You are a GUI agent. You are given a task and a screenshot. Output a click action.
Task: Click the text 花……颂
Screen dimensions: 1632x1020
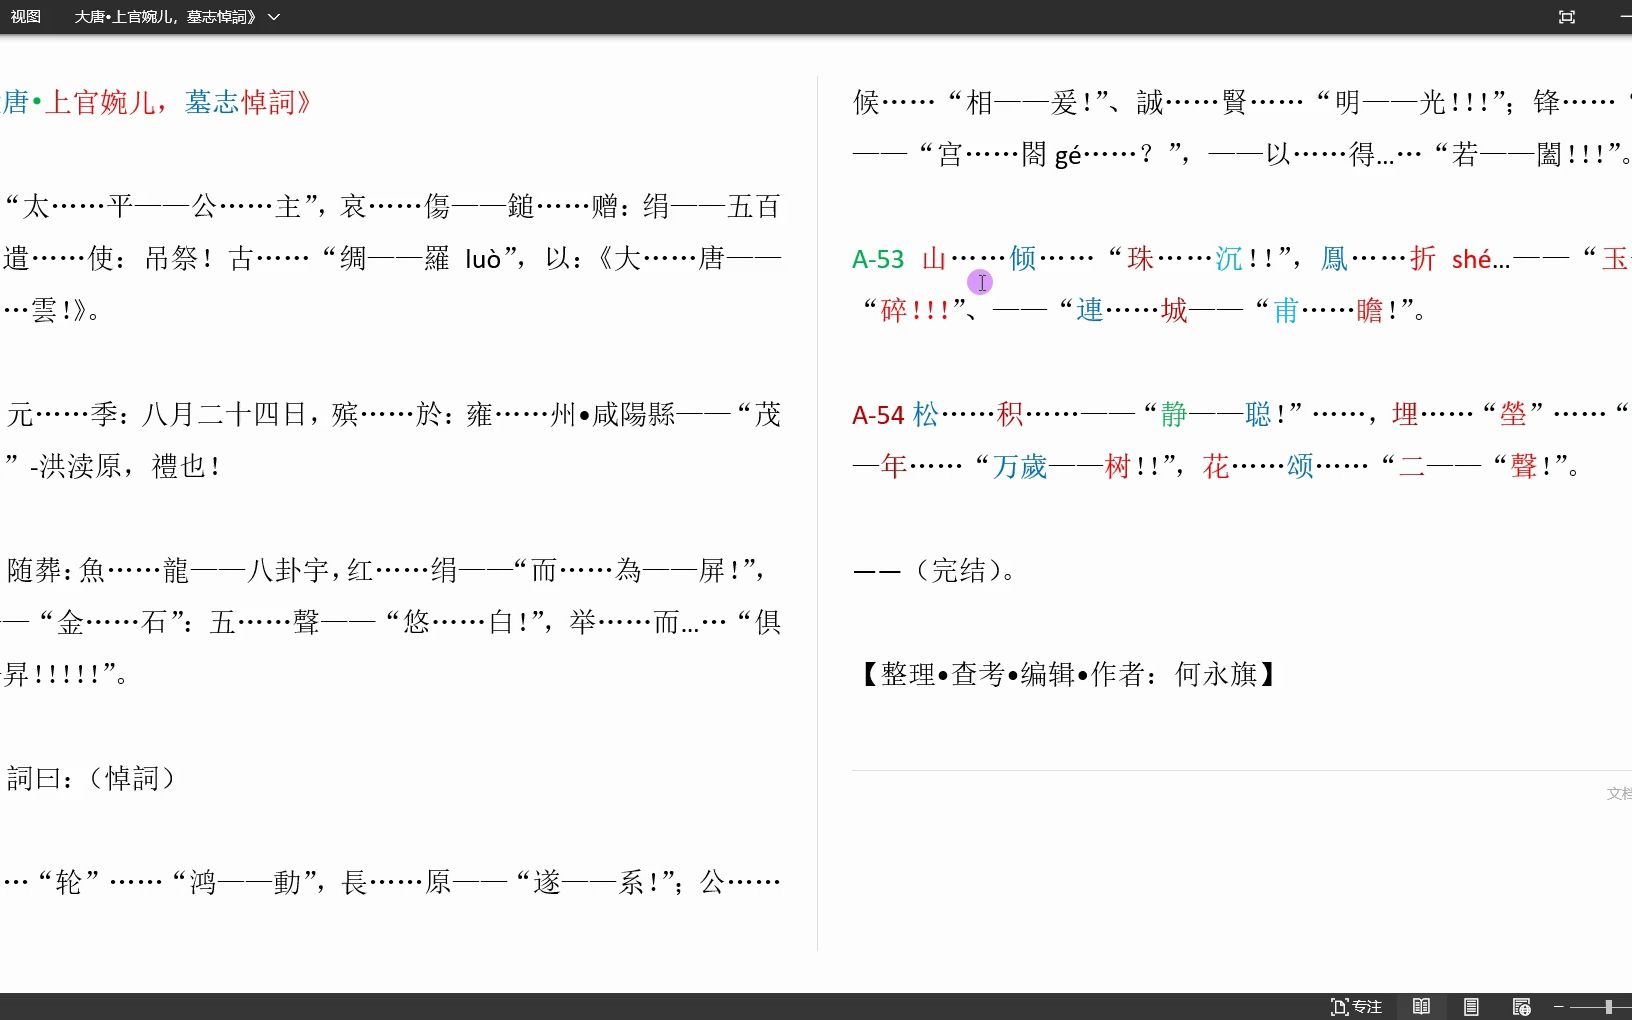1258,467
